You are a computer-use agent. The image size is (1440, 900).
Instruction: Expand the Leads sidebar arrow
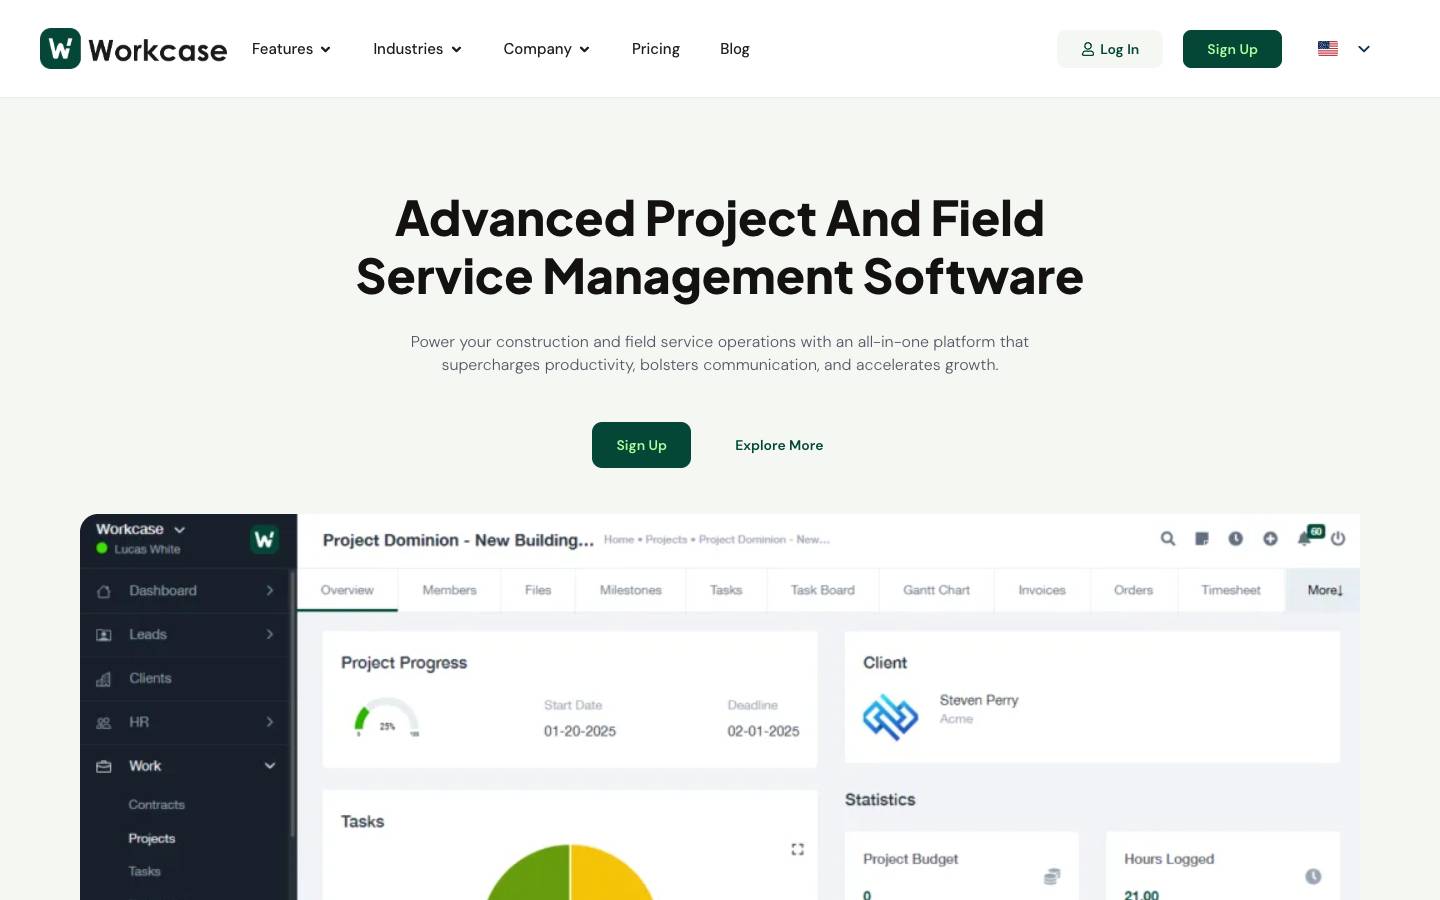[x=270, y=635]
